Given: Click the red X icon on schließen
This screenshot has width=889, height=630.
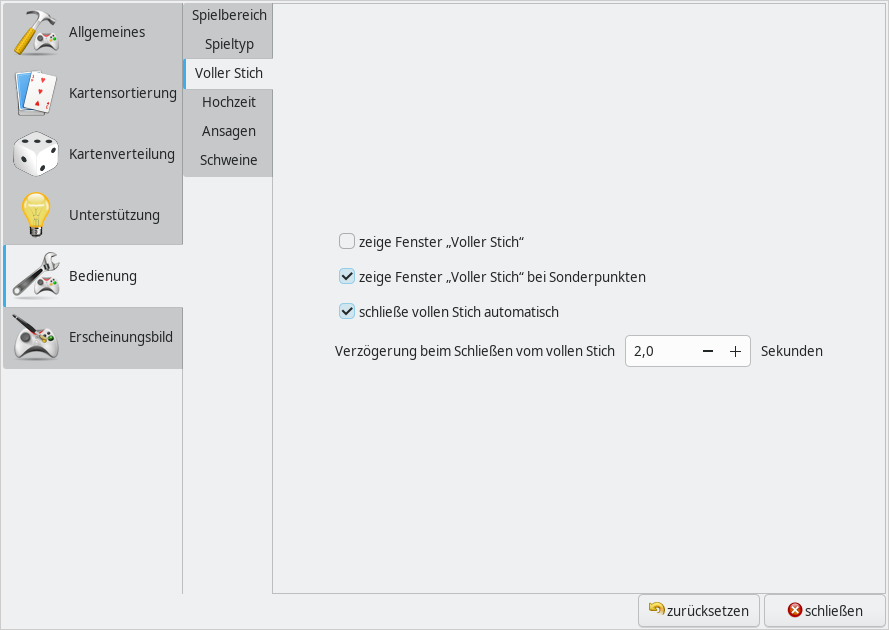Looking at the screenshot, I should [795, 610].
